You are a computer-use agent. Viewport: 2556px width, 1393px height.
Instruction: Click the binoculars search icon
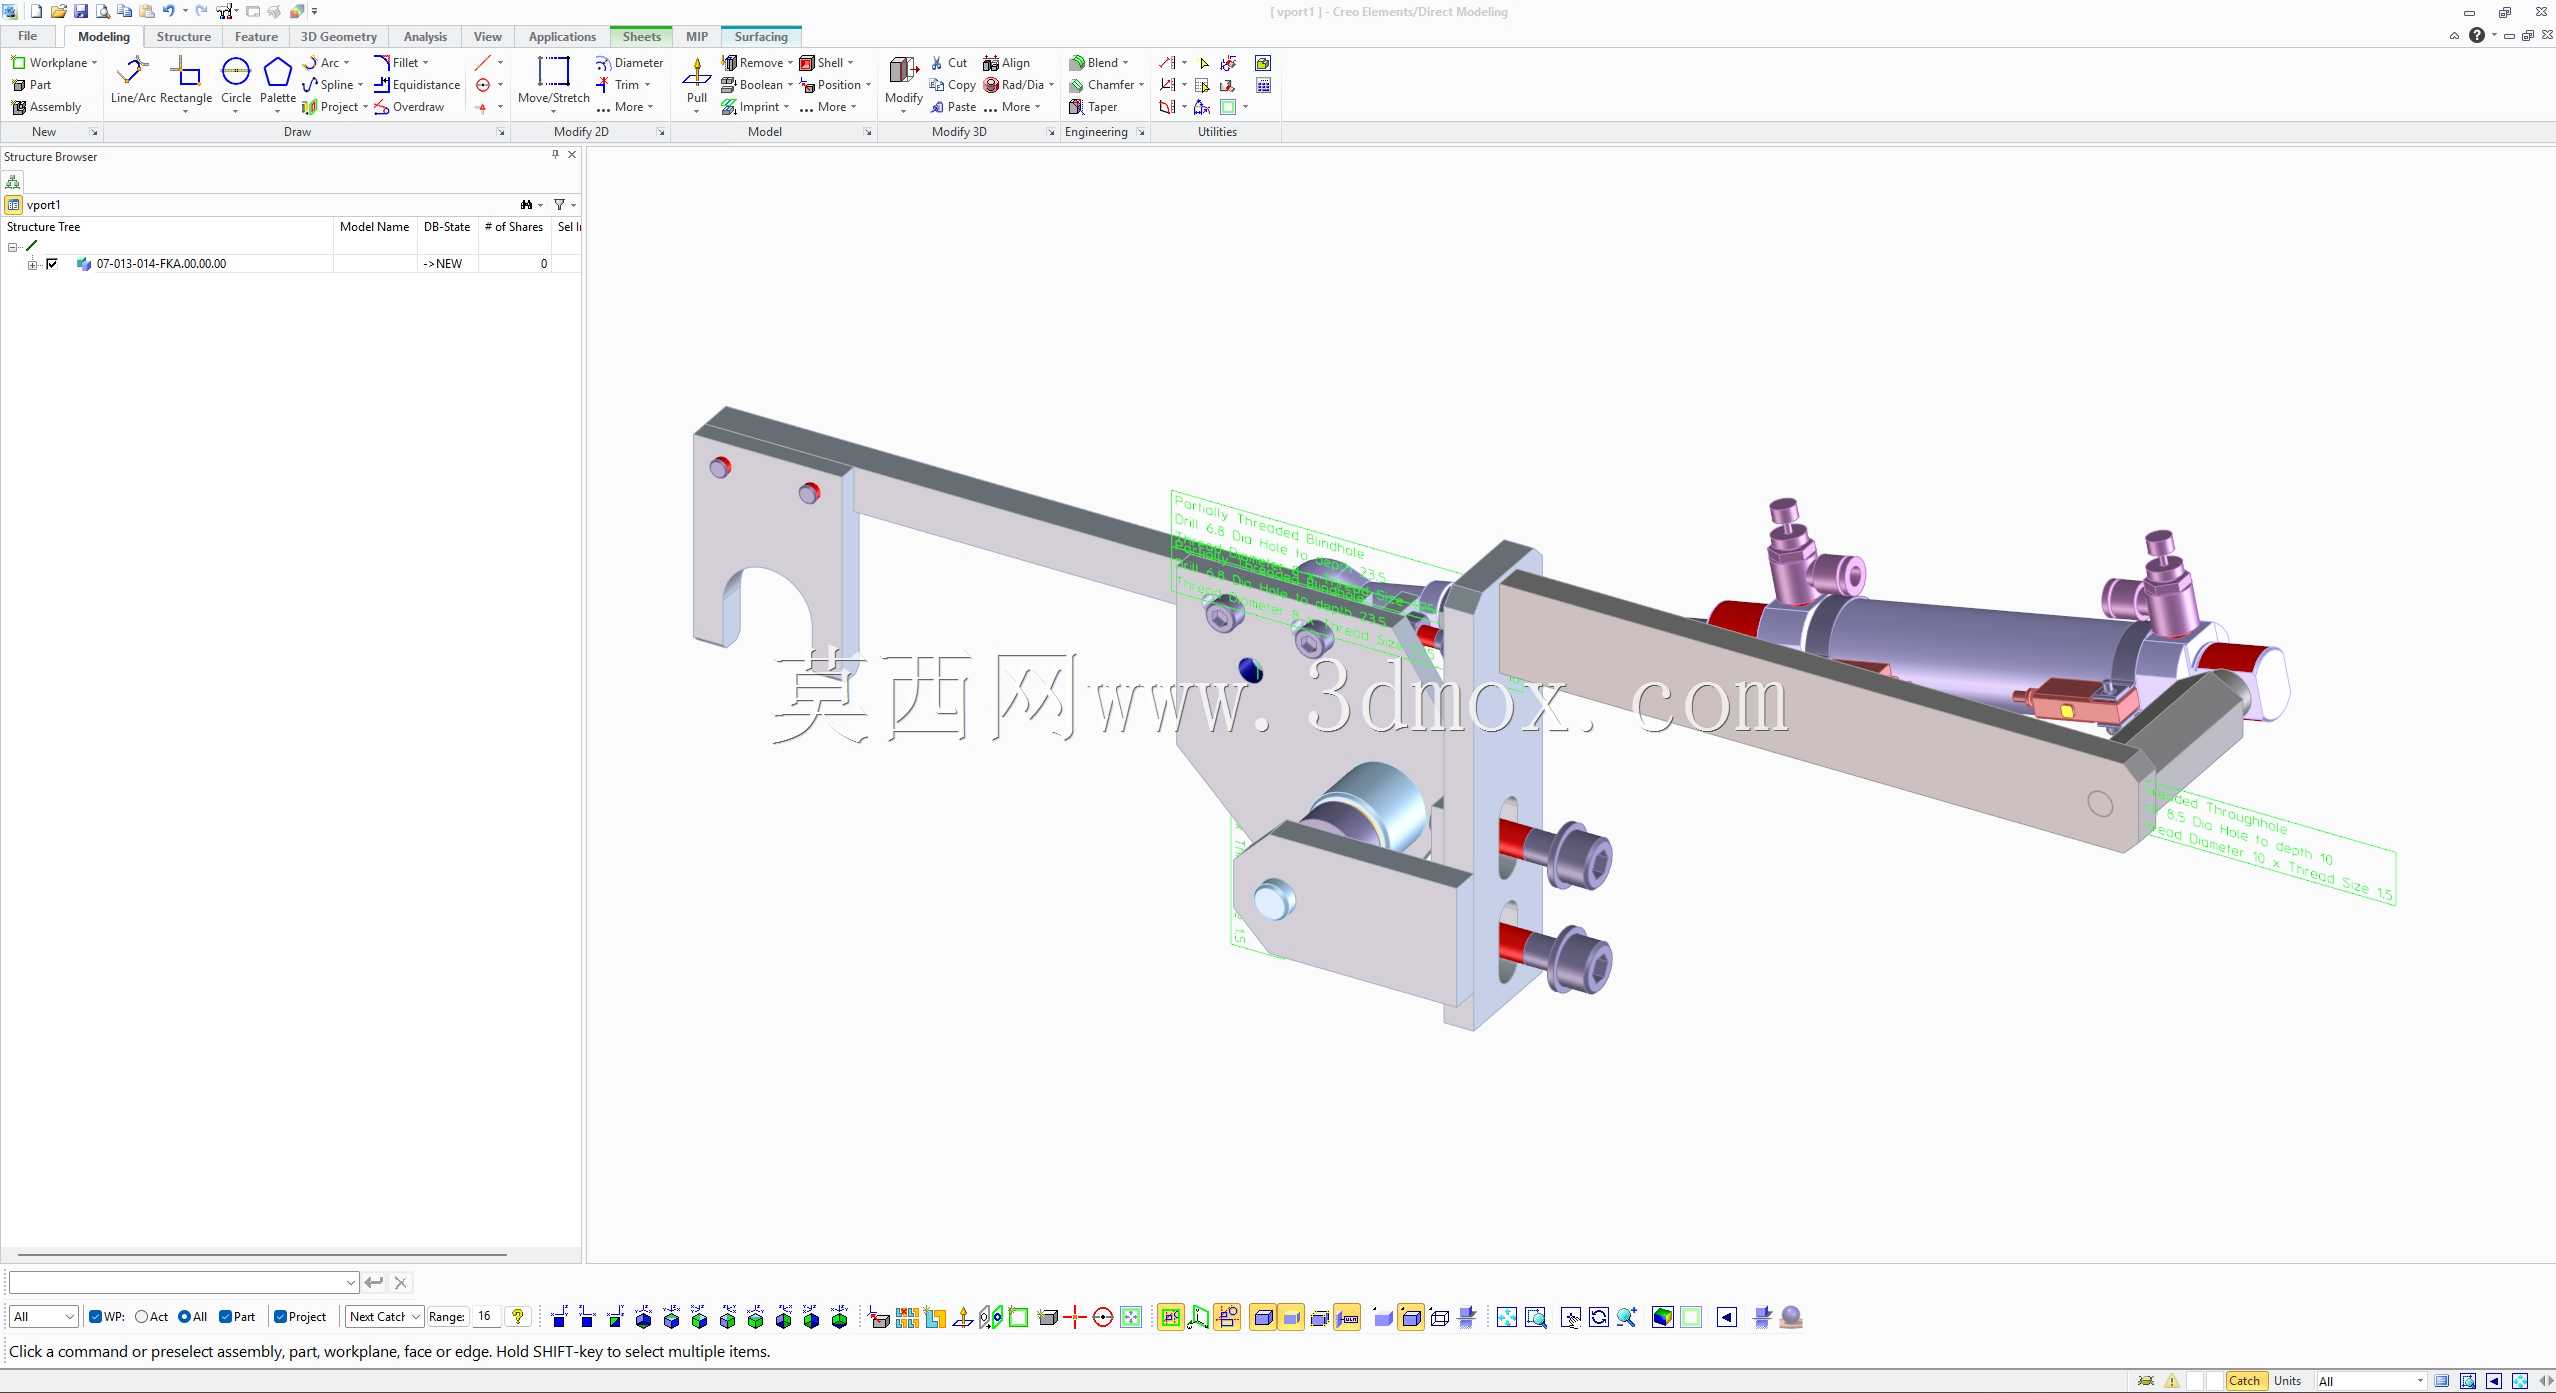[x=526, y=204]
